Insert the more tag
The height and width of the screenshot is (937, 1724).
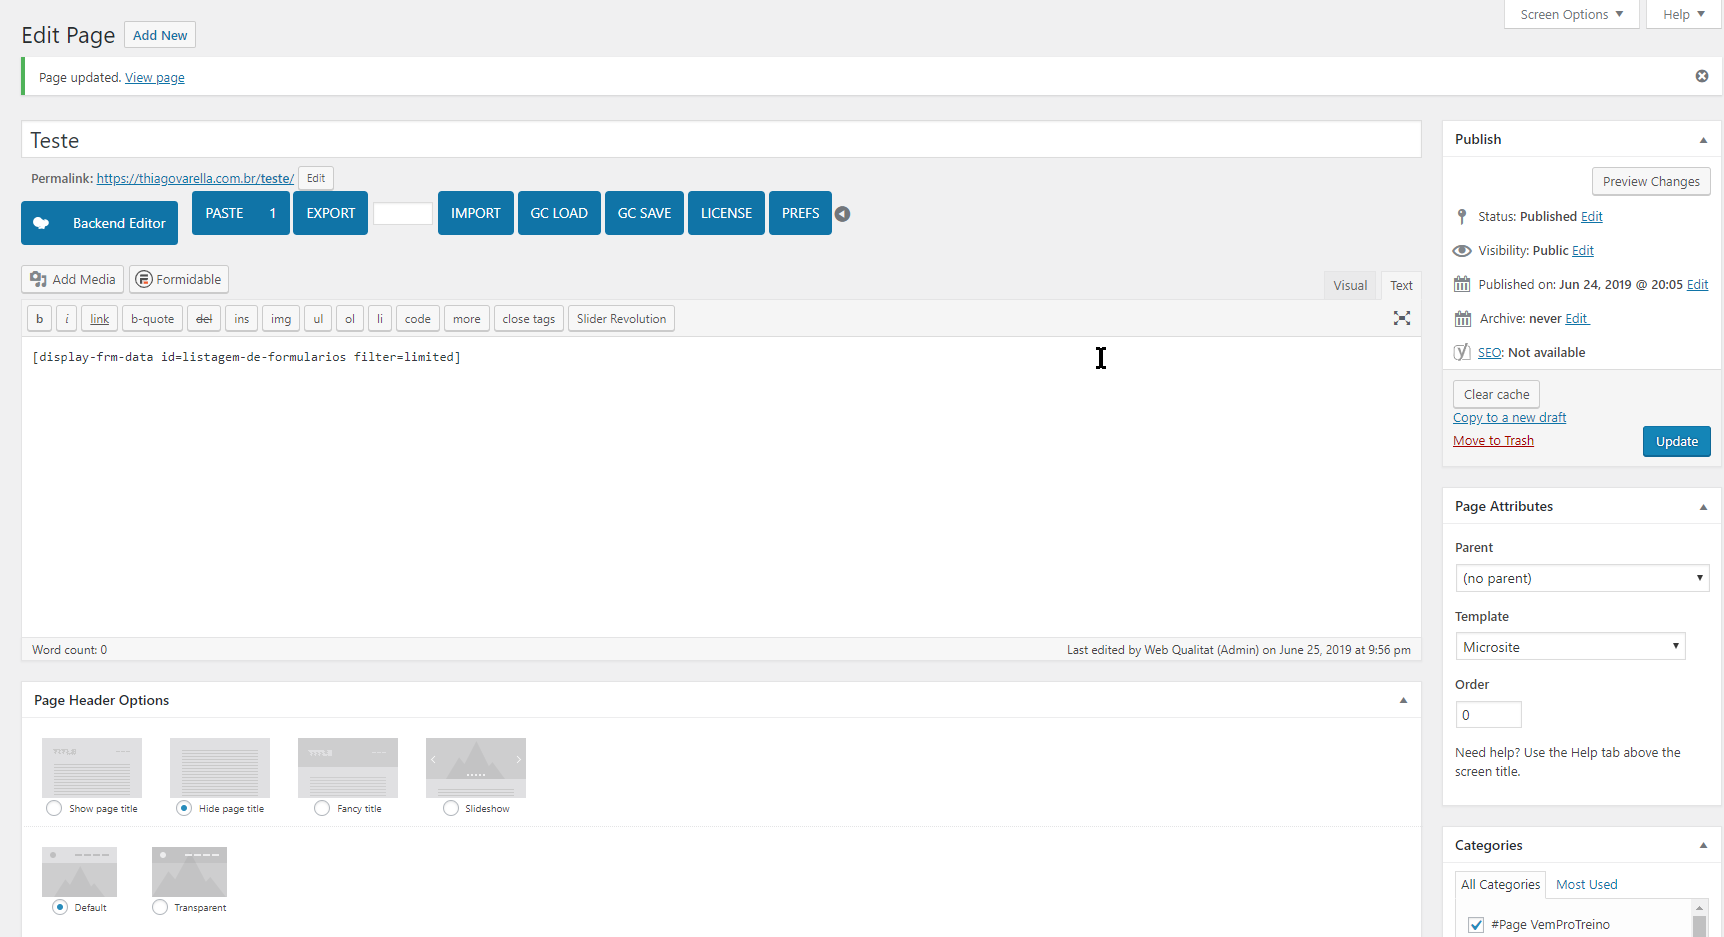(467, 319)
